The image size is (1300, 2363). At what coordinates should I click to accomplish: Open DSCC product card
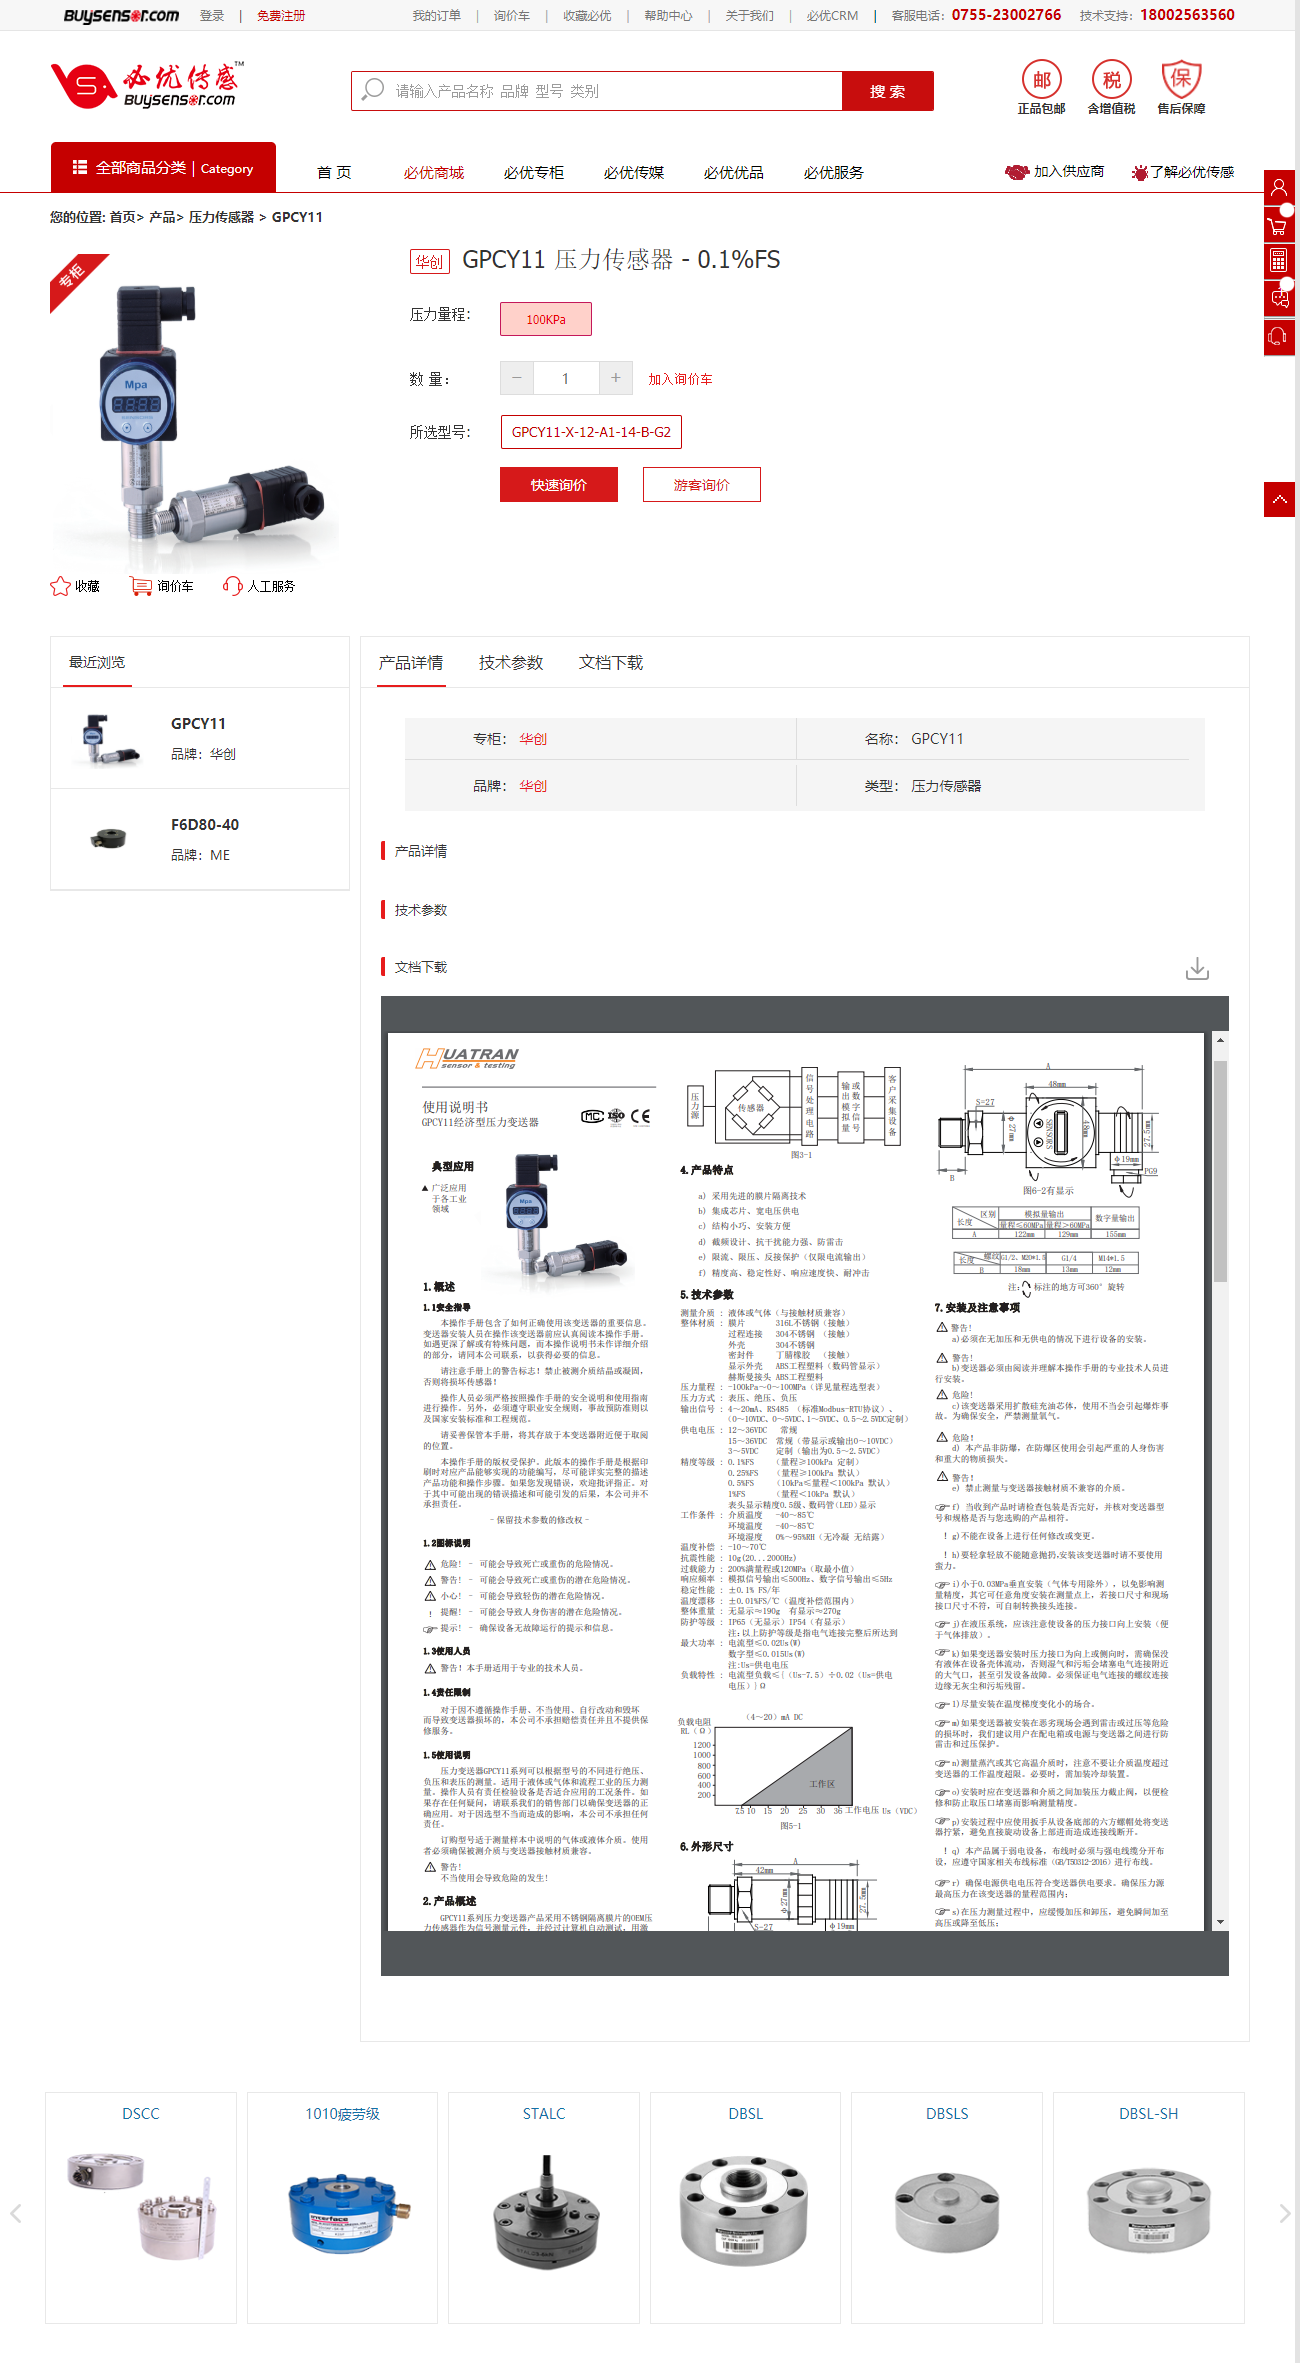click(141, 2207)
